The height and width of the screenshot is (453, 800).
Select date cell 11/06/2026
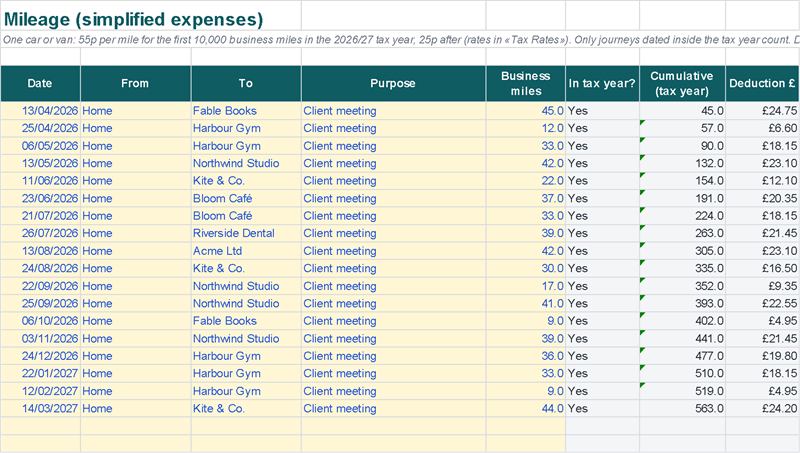(40, 181)
